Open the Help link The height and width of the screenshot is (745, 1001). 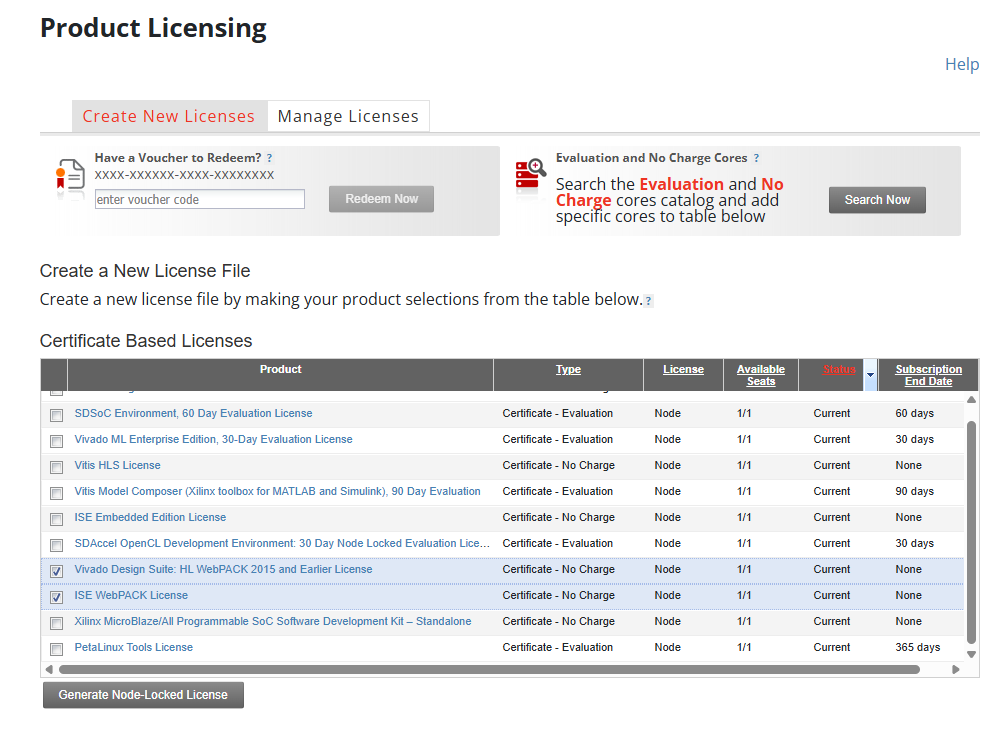(961, 64)
